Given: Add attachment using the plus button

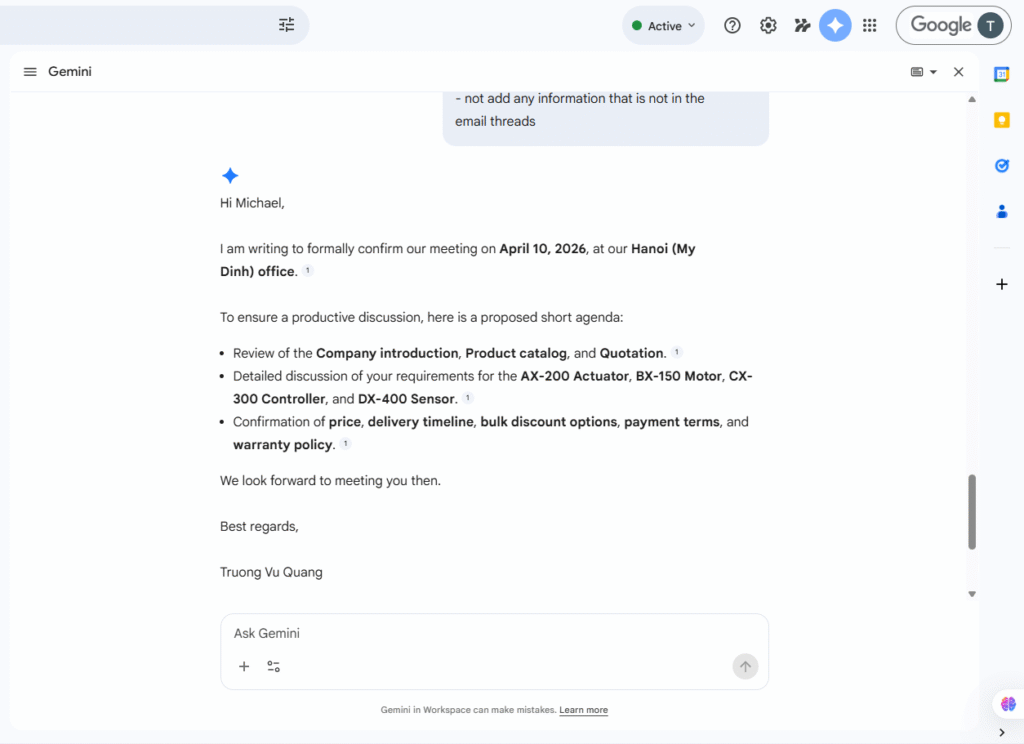Looking at the screenshot, I should pyautogui.click(x=244, y=667).
